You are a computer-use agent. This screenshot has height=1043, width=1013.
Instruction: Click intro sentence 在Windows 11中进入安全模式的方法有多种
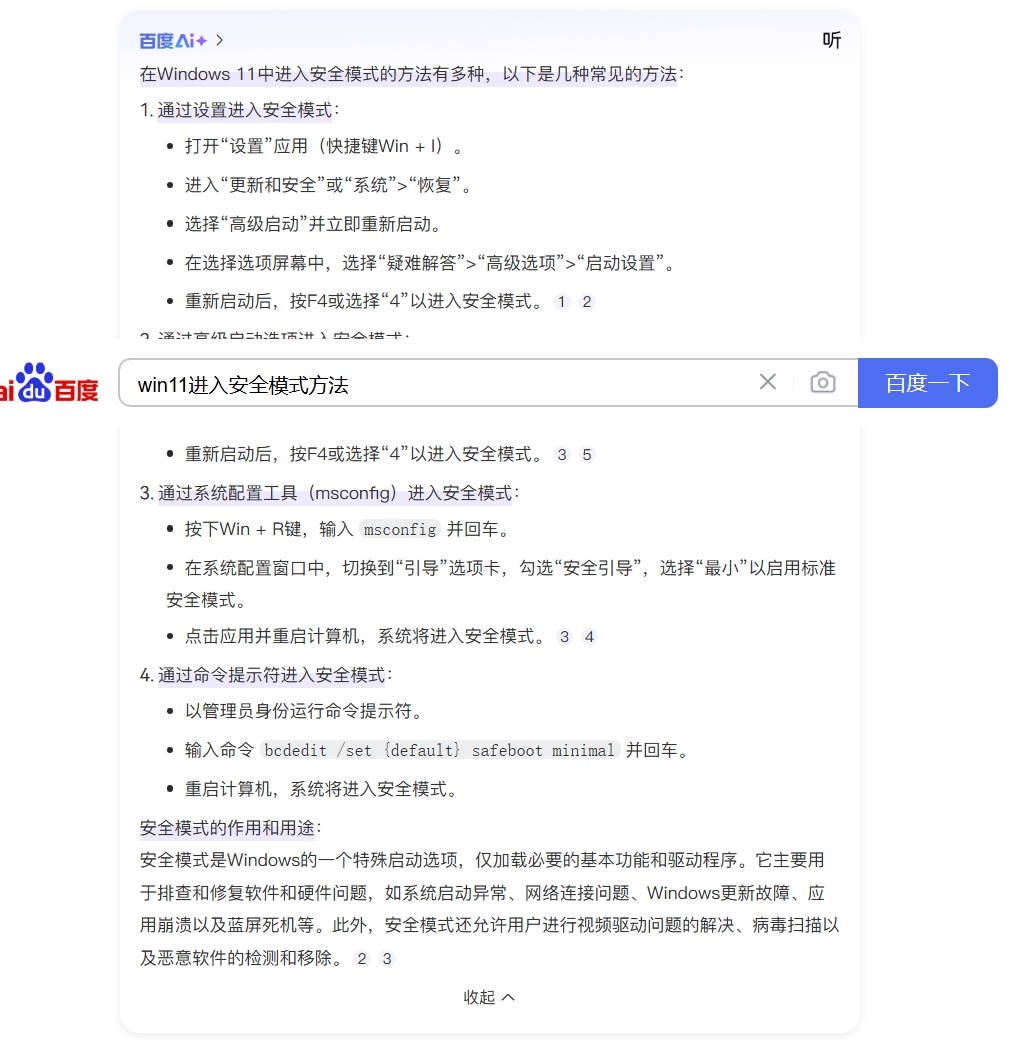312,74
